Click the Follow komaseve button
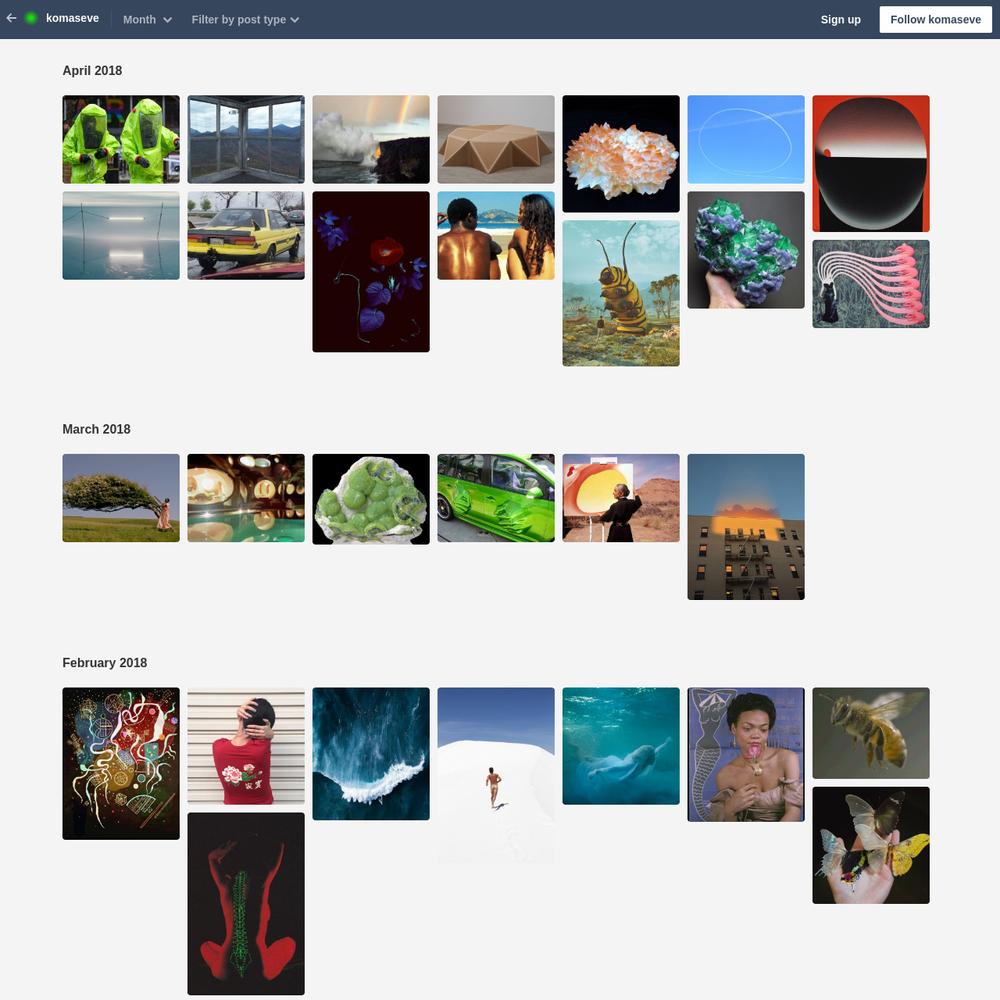The image size is (1000, 1000). pos(936,20)
